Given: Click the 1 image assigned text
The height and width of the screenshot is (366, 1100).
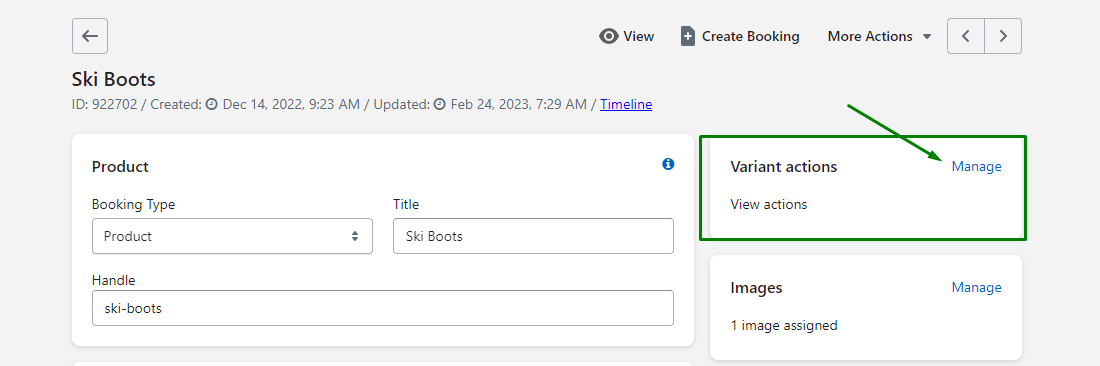Looking at the screenshot, I should (784, 325).
